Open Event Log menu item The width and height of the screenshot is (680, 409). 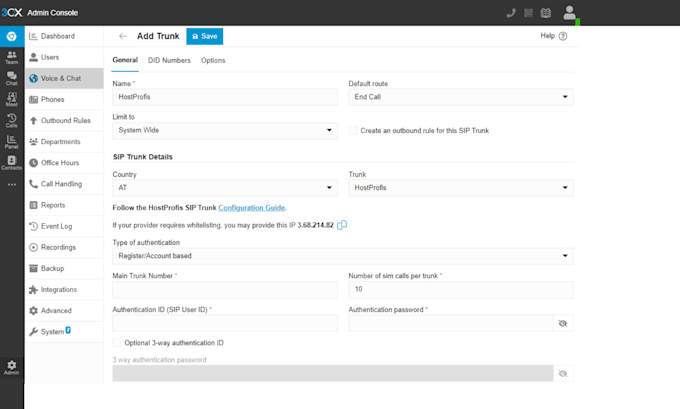coord(64,226)
